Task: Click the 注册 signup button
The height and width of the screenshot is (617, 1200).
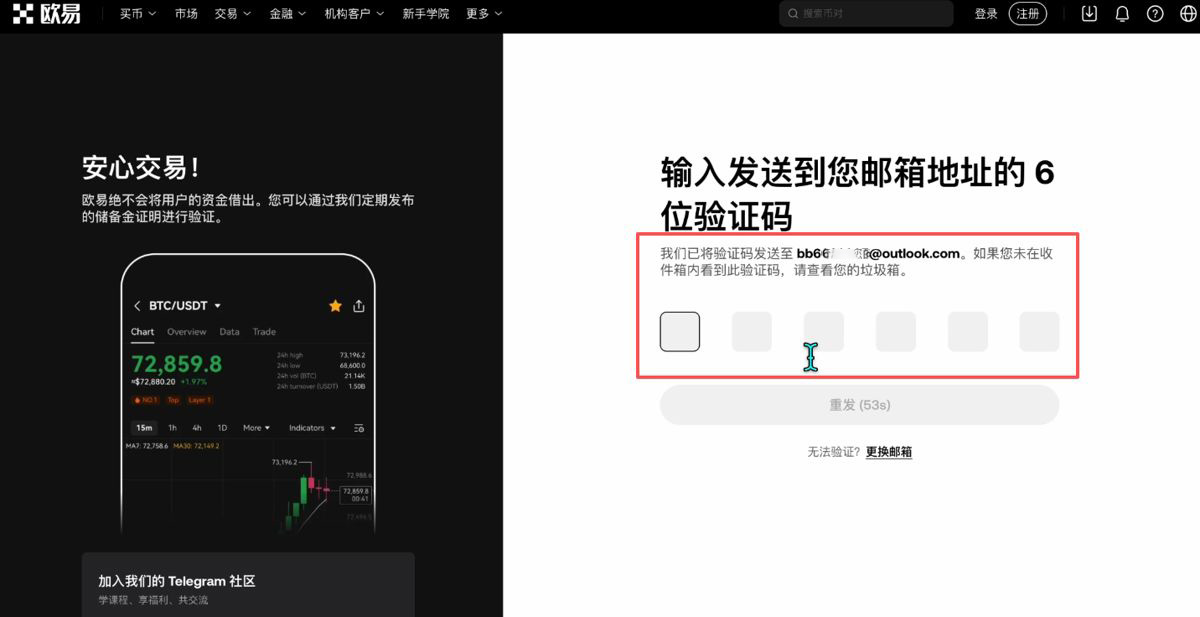Action: (x=1027, y=13)
